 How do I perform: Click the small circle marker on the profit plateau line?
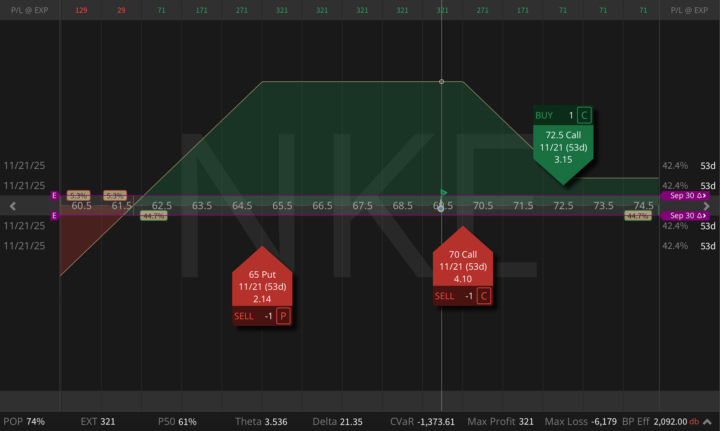441,82
